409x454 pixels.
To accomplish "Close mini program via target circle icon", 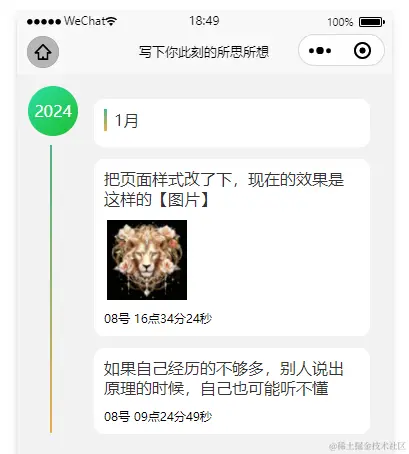I will (362, 51).
